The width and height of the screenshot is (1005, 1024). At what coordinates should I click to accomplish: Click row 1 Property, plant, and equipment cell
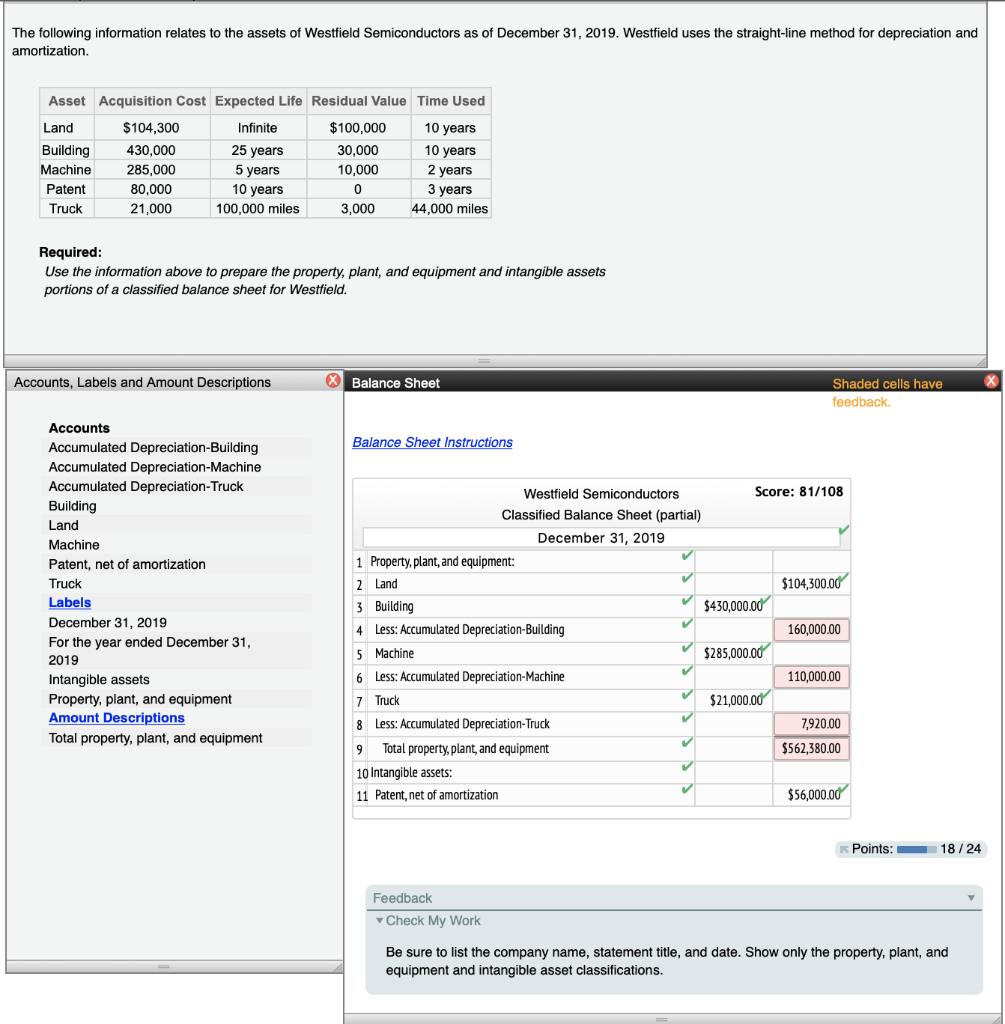pyautogui.click(x=531, y=562)
